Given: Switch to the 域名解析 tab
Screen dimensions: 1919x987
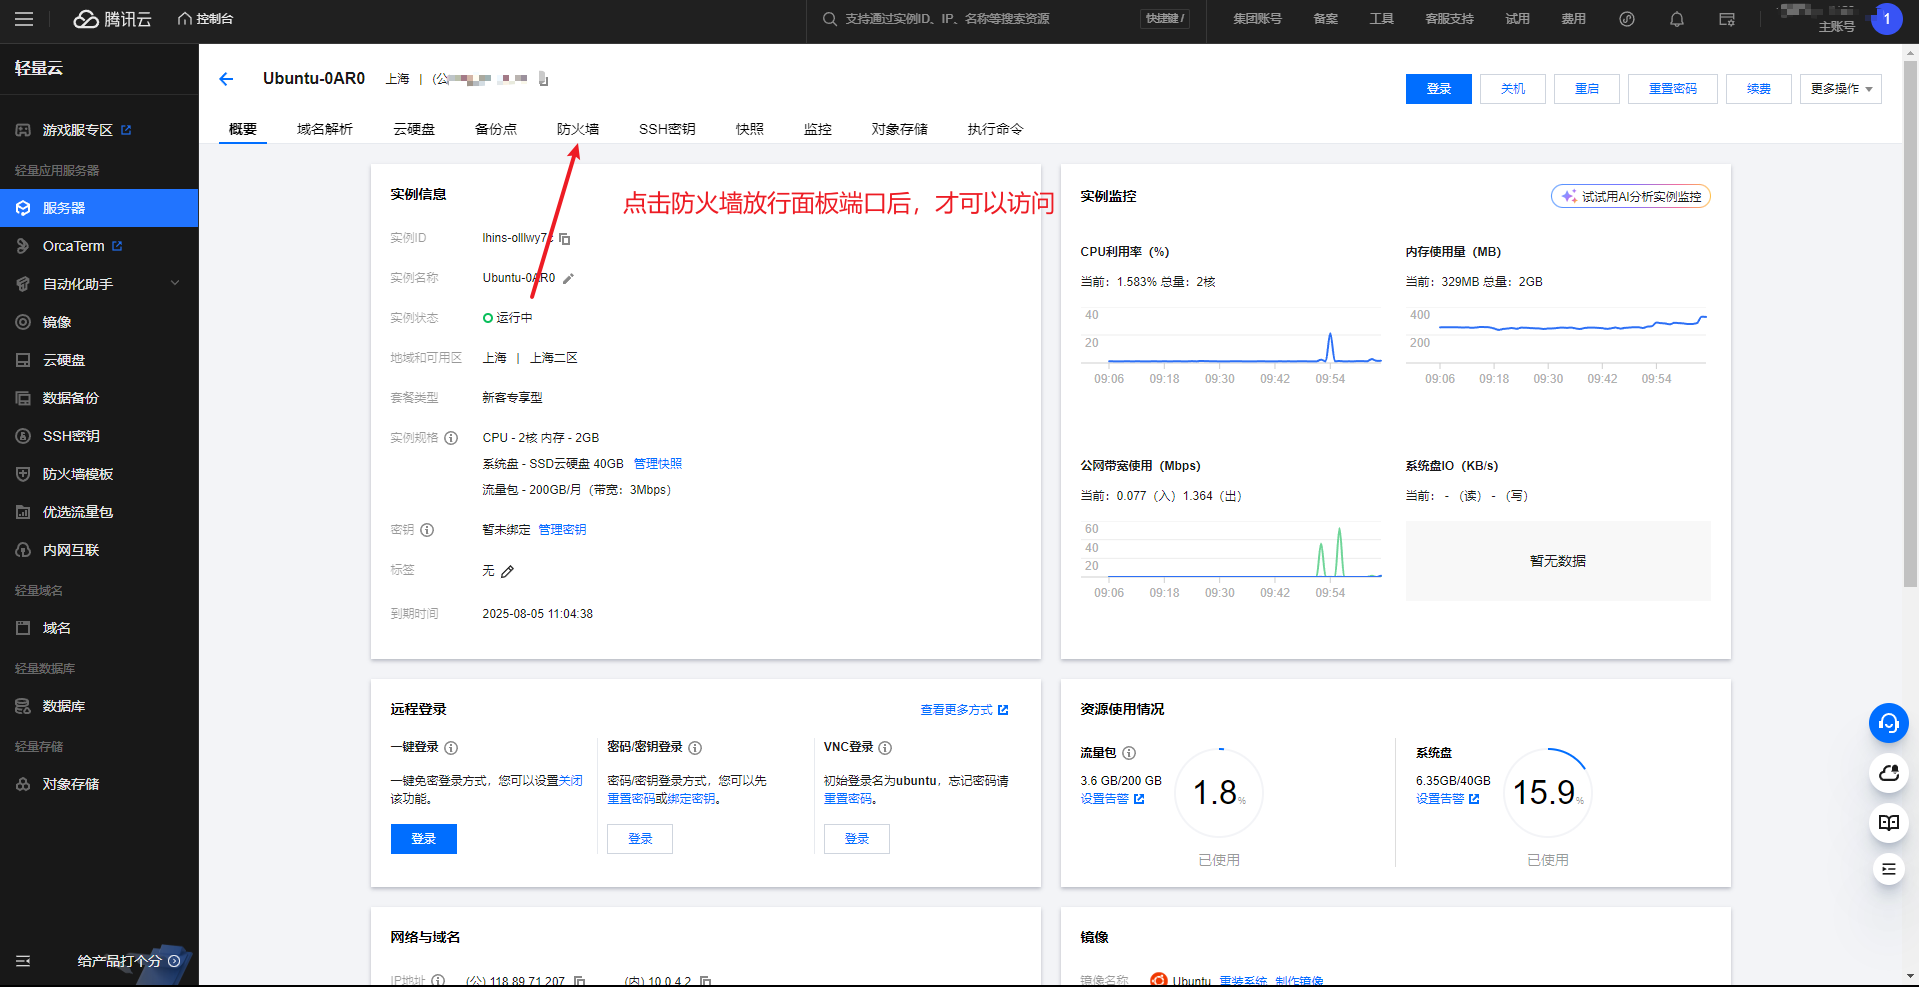Looking at the screenshot, I should click(325, 129).
